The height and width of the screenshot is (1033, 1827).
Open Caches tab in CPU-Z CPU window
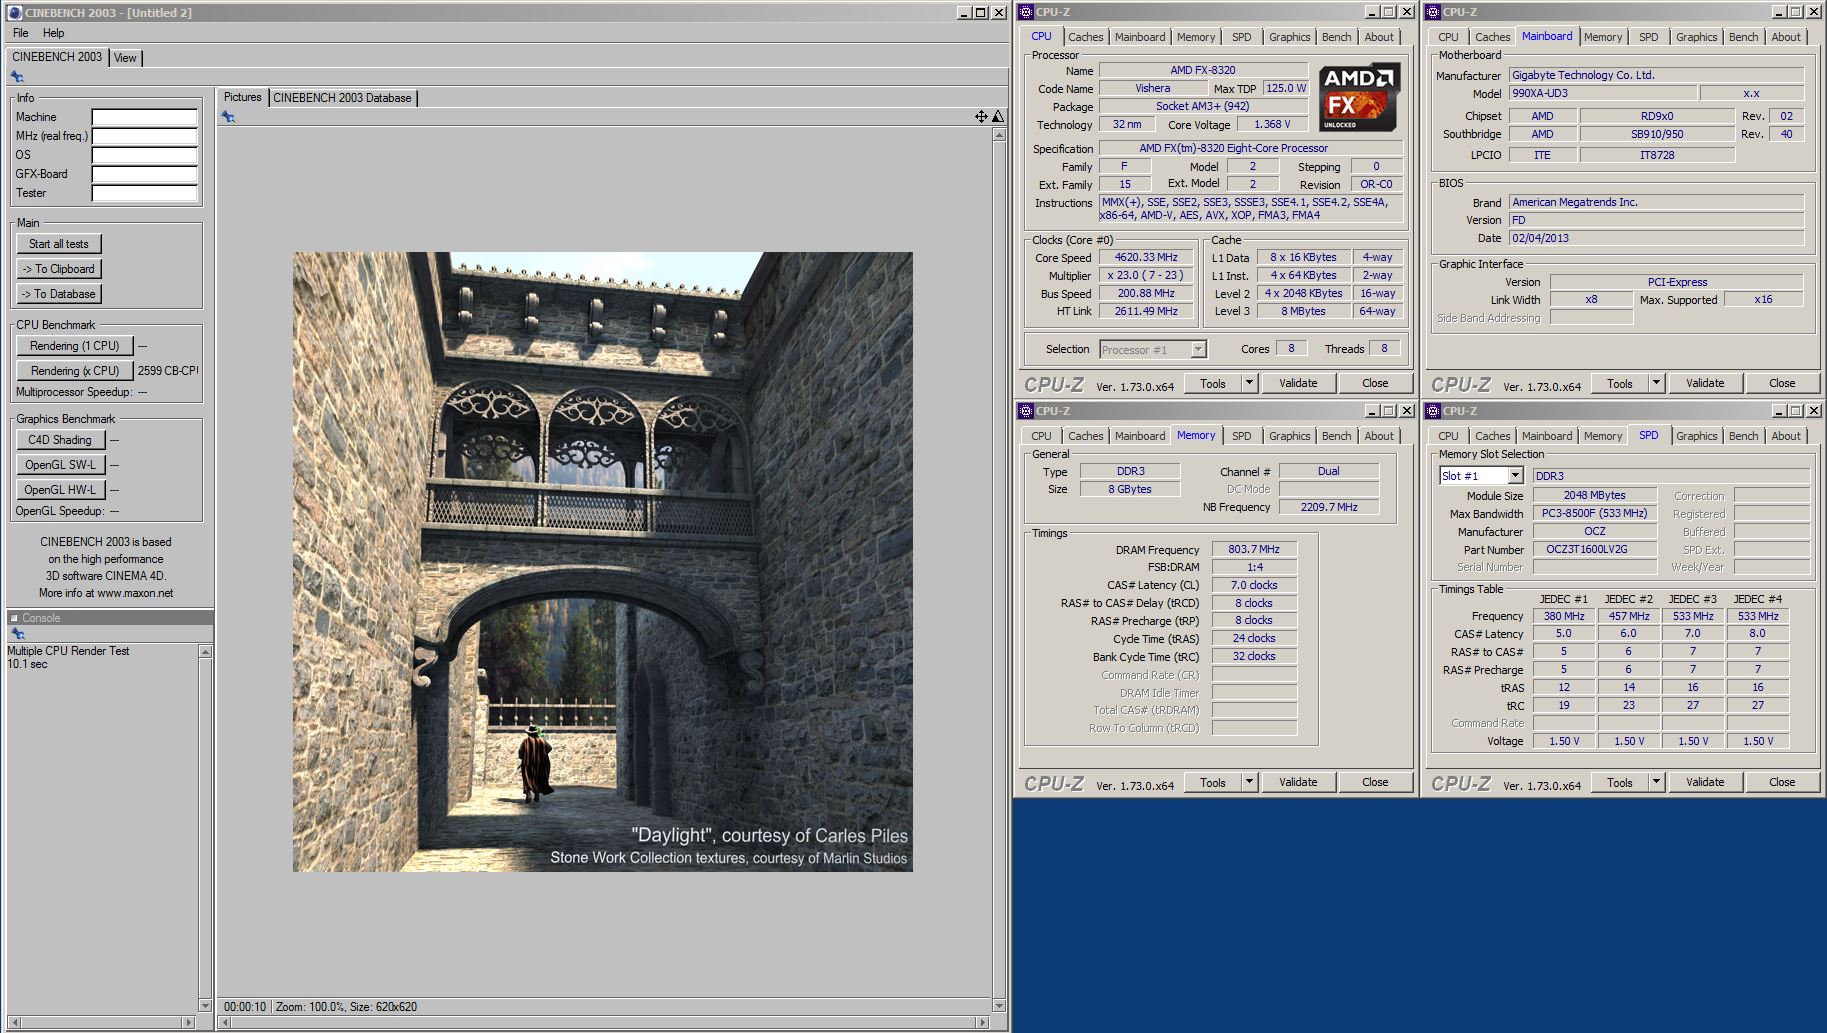[1085, 37]
